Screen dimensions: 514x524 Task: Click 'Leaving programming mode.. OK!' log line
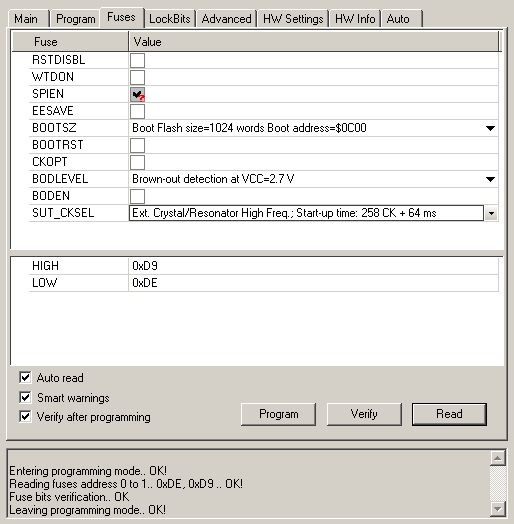pos(87,510)
